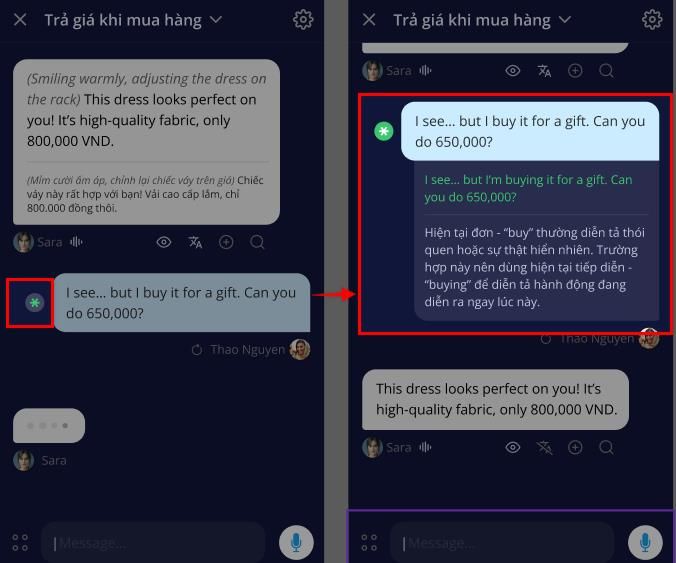Toggle eye visibility icon under left Sara message

click(x=164, y=242)
